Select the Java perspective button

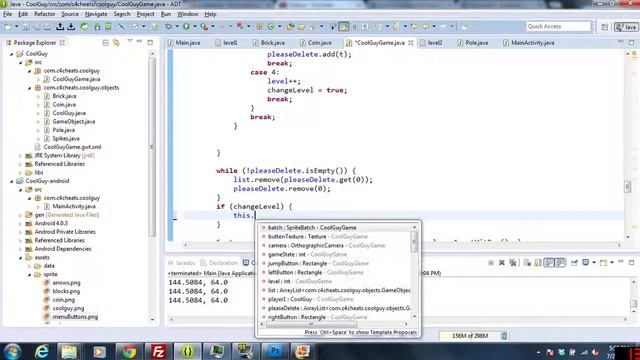pos(627,27)
